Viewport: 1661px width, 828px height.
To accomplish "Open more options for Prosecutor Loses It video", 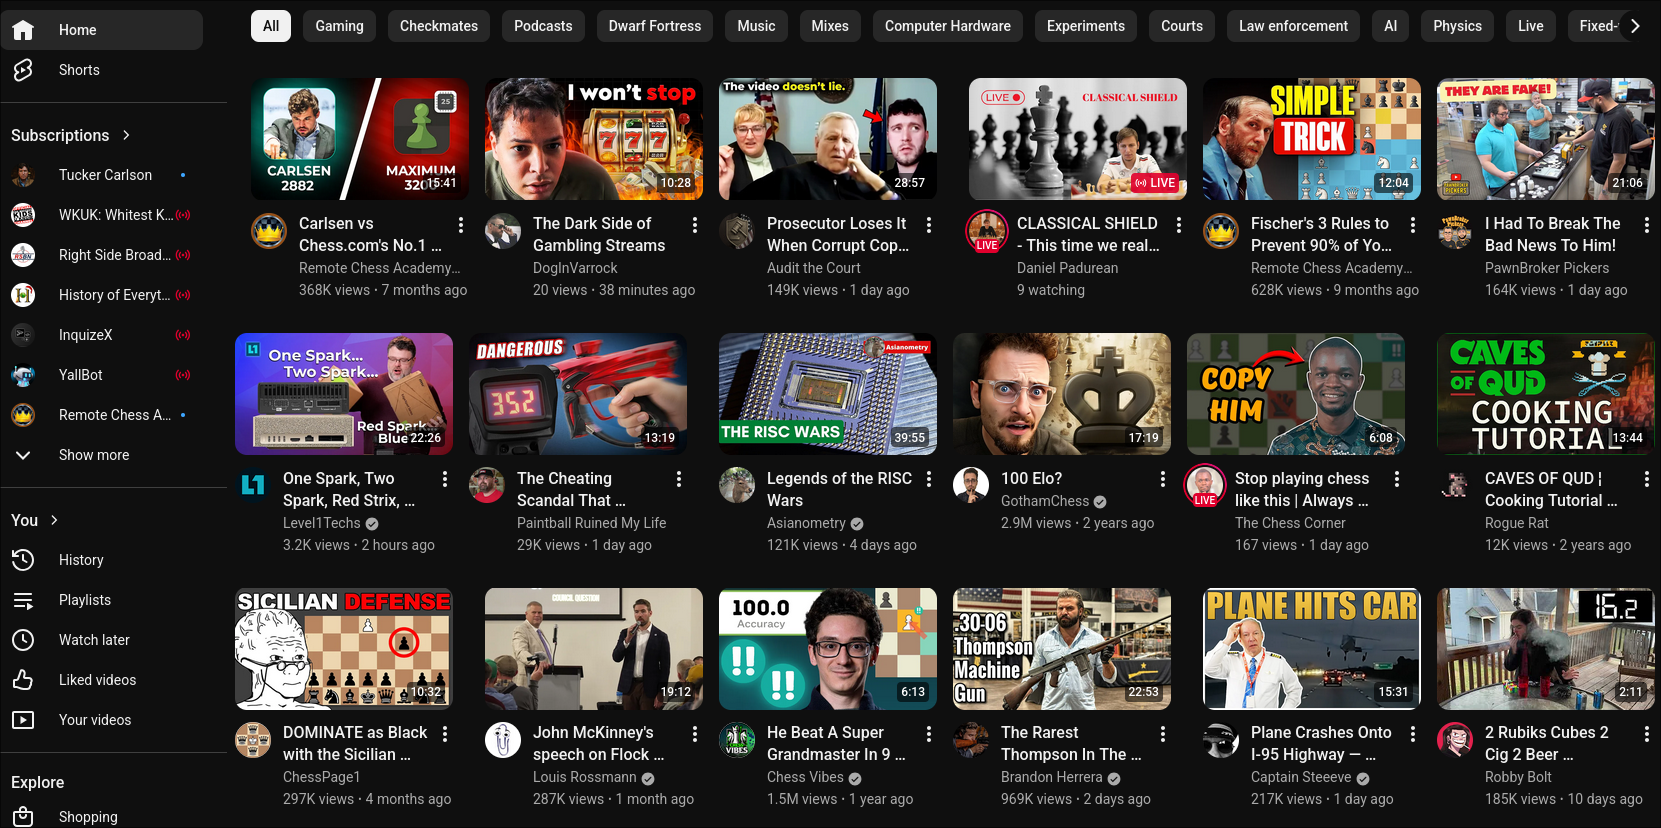I will click(929, 225).
